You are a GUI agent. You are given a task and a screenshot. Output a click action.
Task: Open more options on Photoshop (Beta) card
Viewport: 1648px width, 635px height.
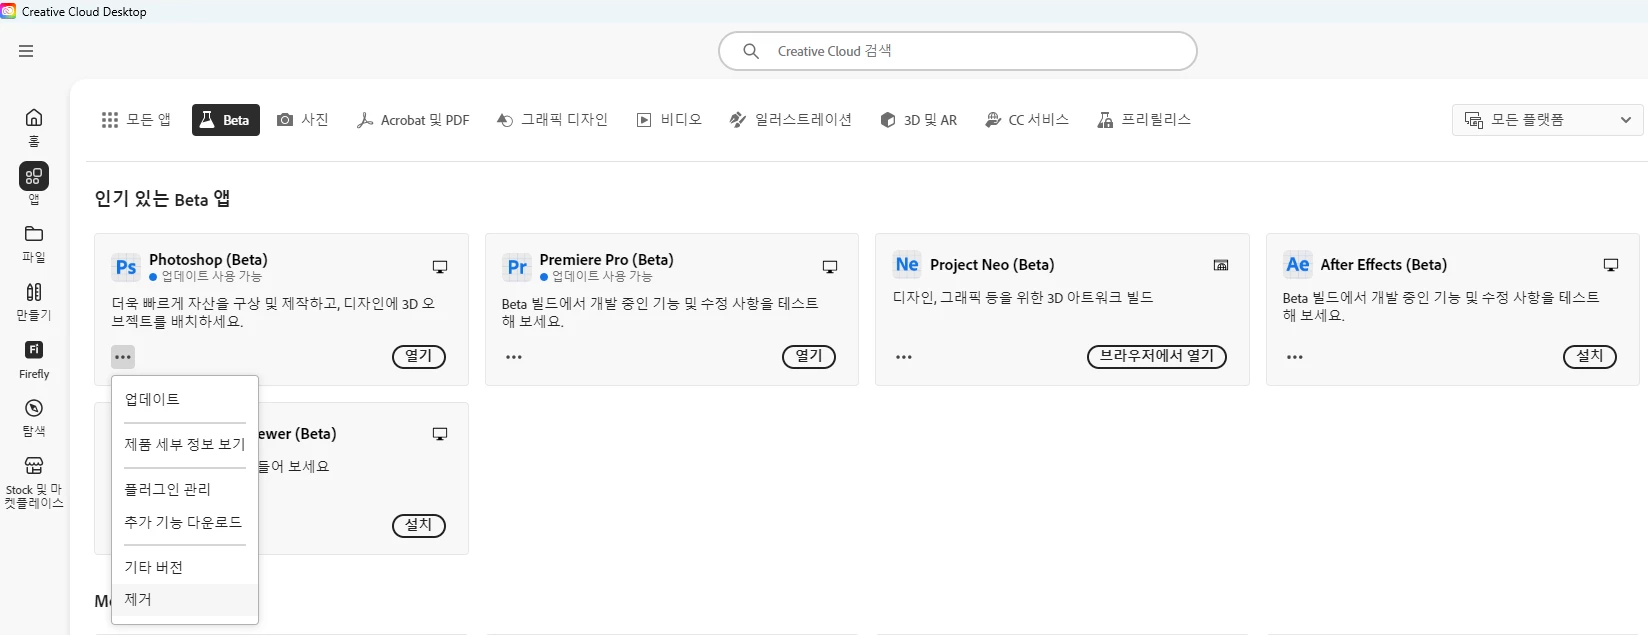coord(123,357)
